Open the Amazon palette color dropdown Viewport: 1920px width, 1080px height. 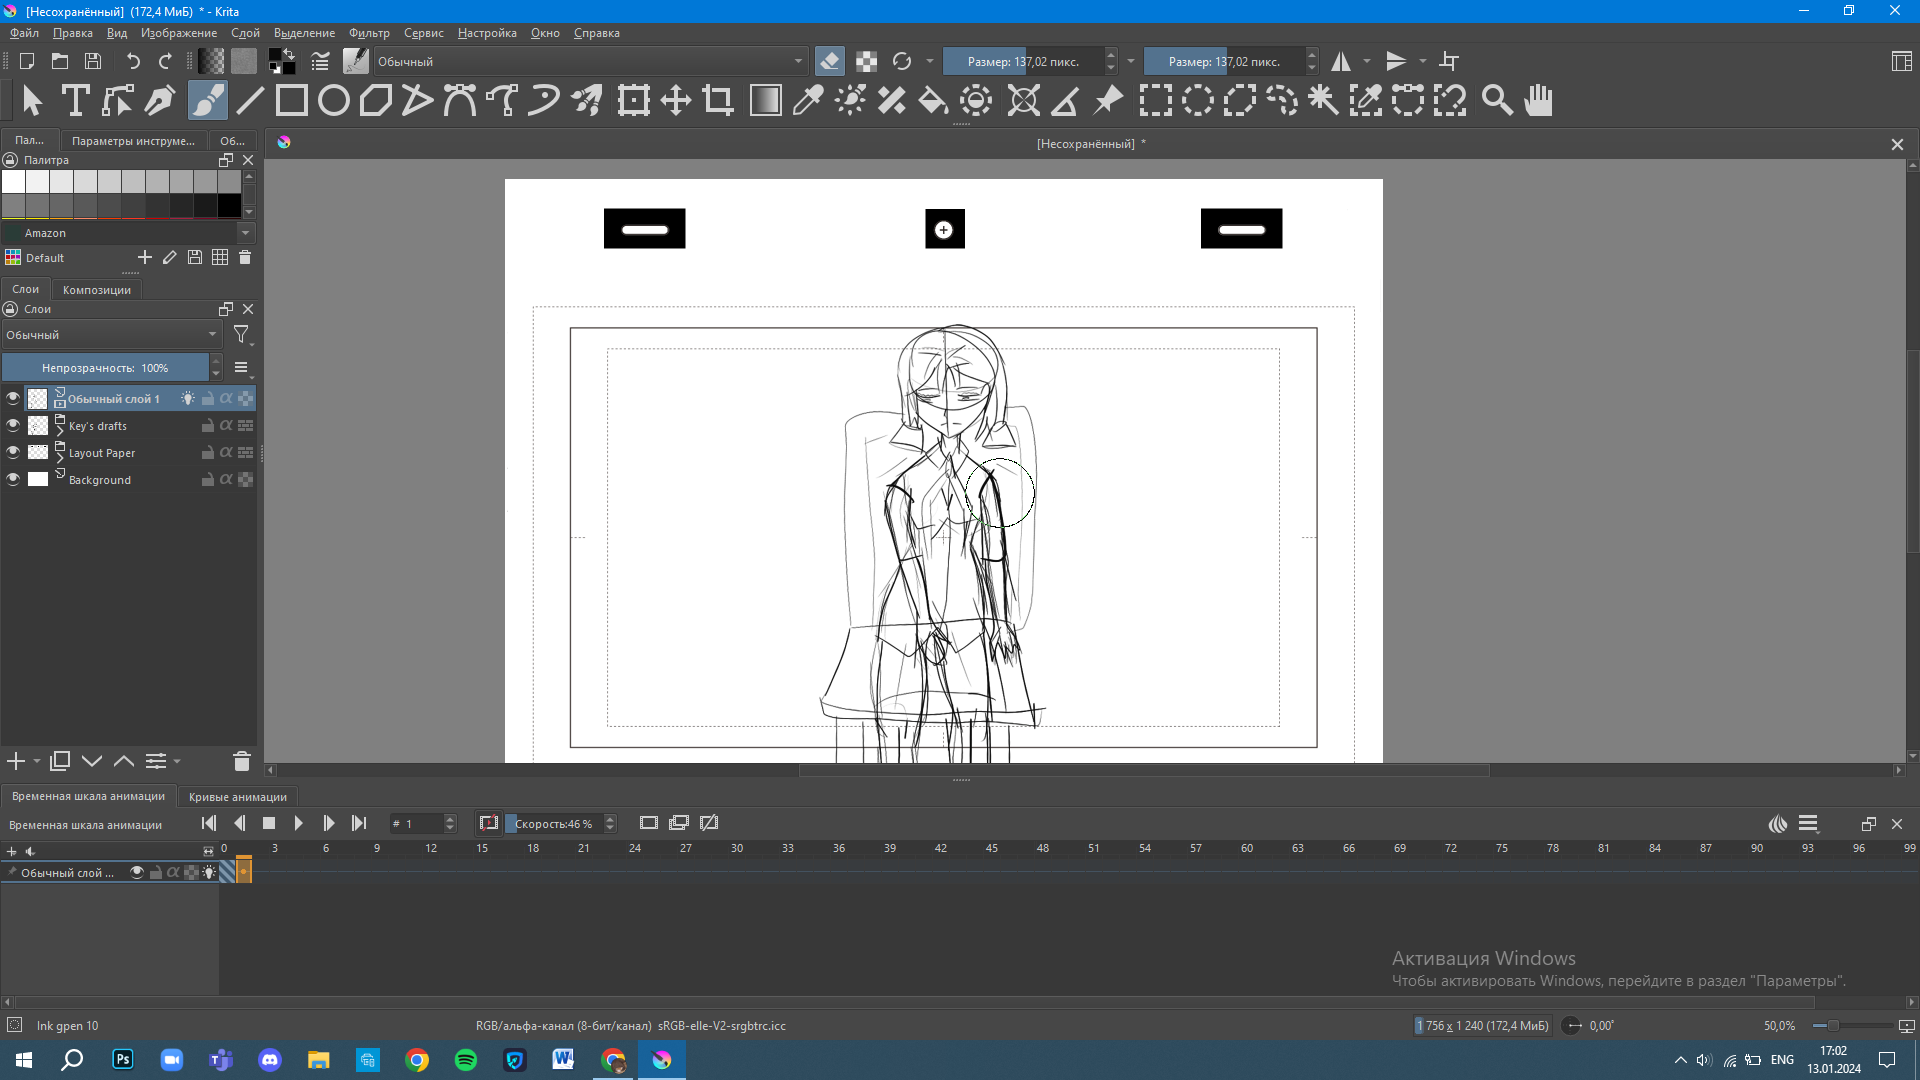tap(245, 233)
